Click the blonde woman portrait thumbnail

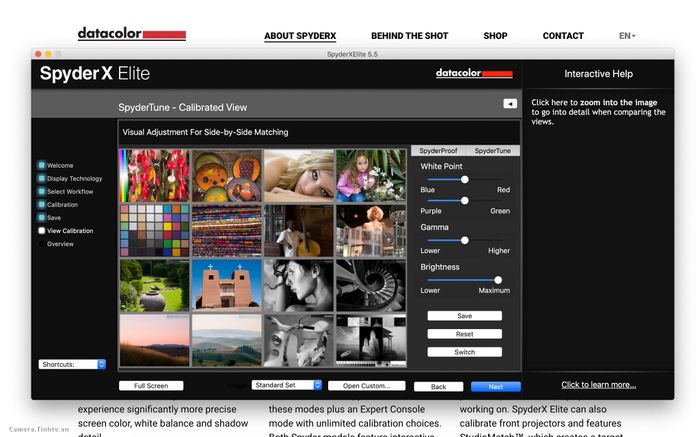coord(299,176)
